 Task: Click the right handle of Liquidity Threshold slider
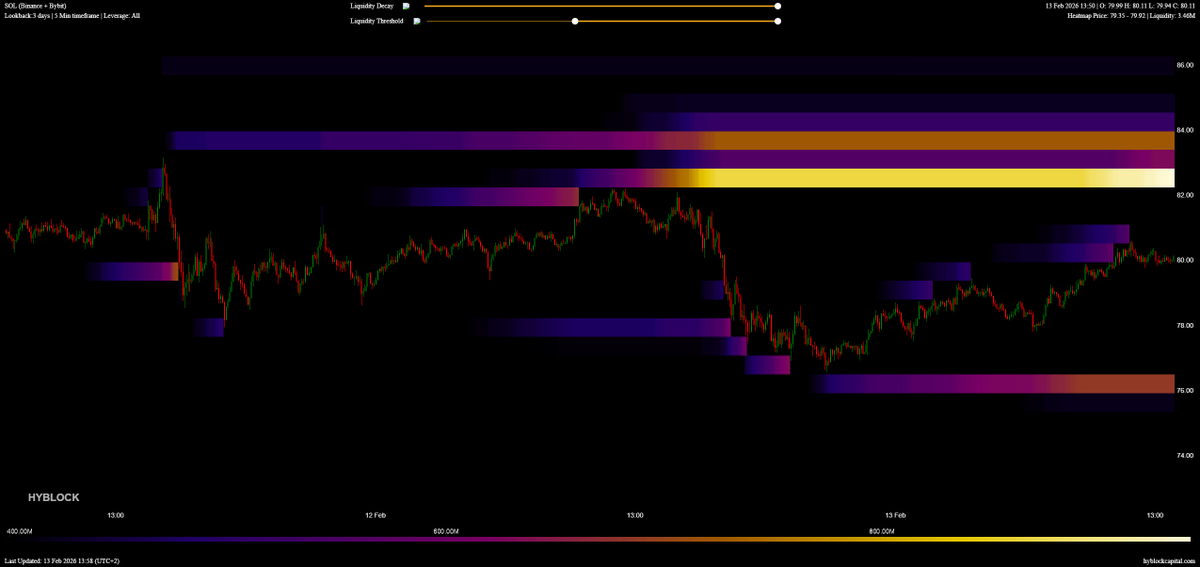coord(778,20)
